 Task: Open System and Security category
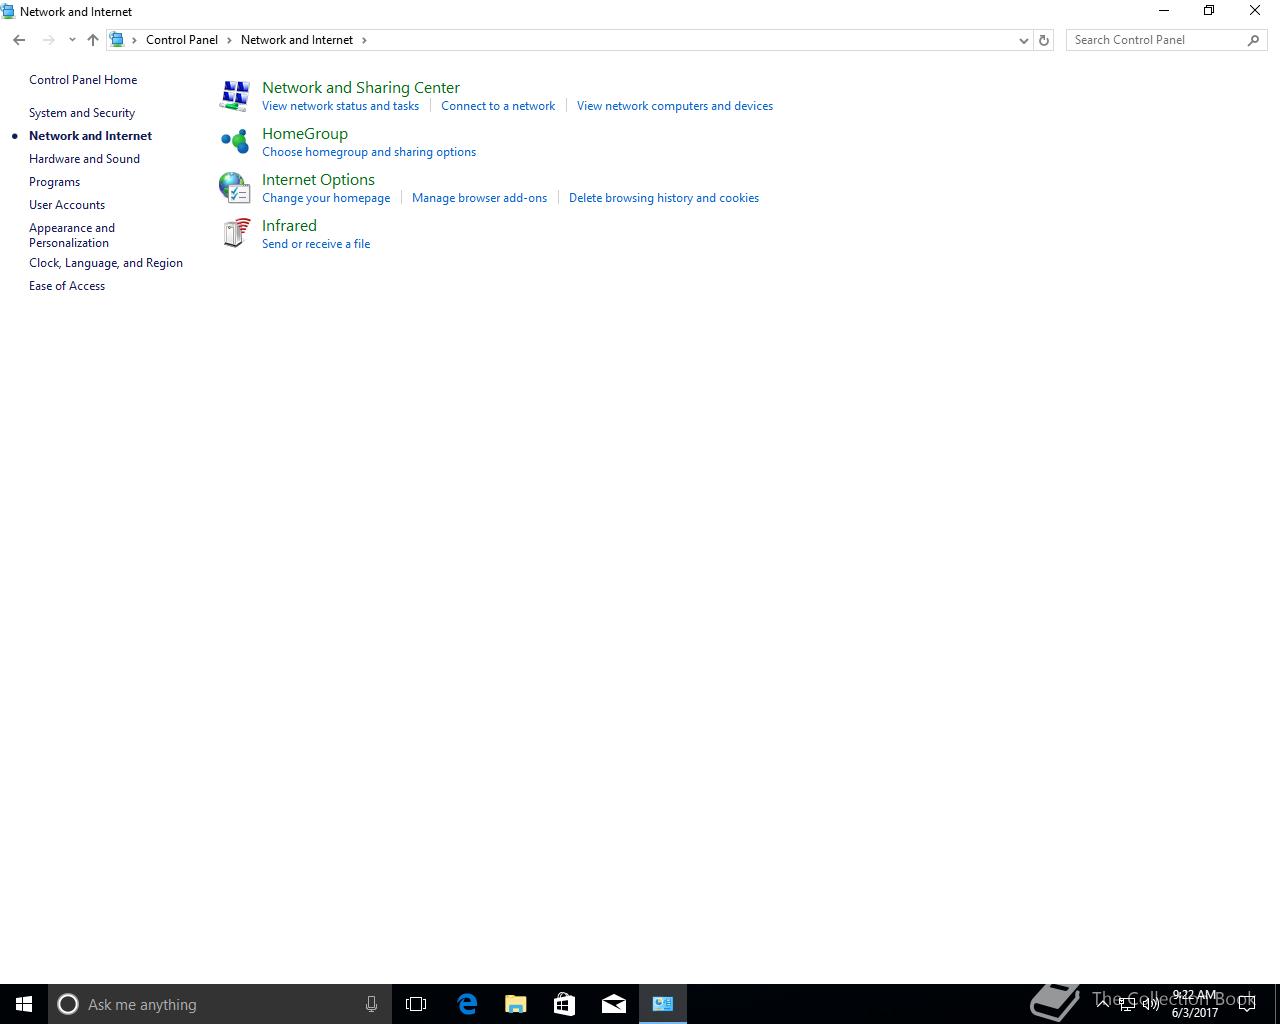tap(82, 113)
